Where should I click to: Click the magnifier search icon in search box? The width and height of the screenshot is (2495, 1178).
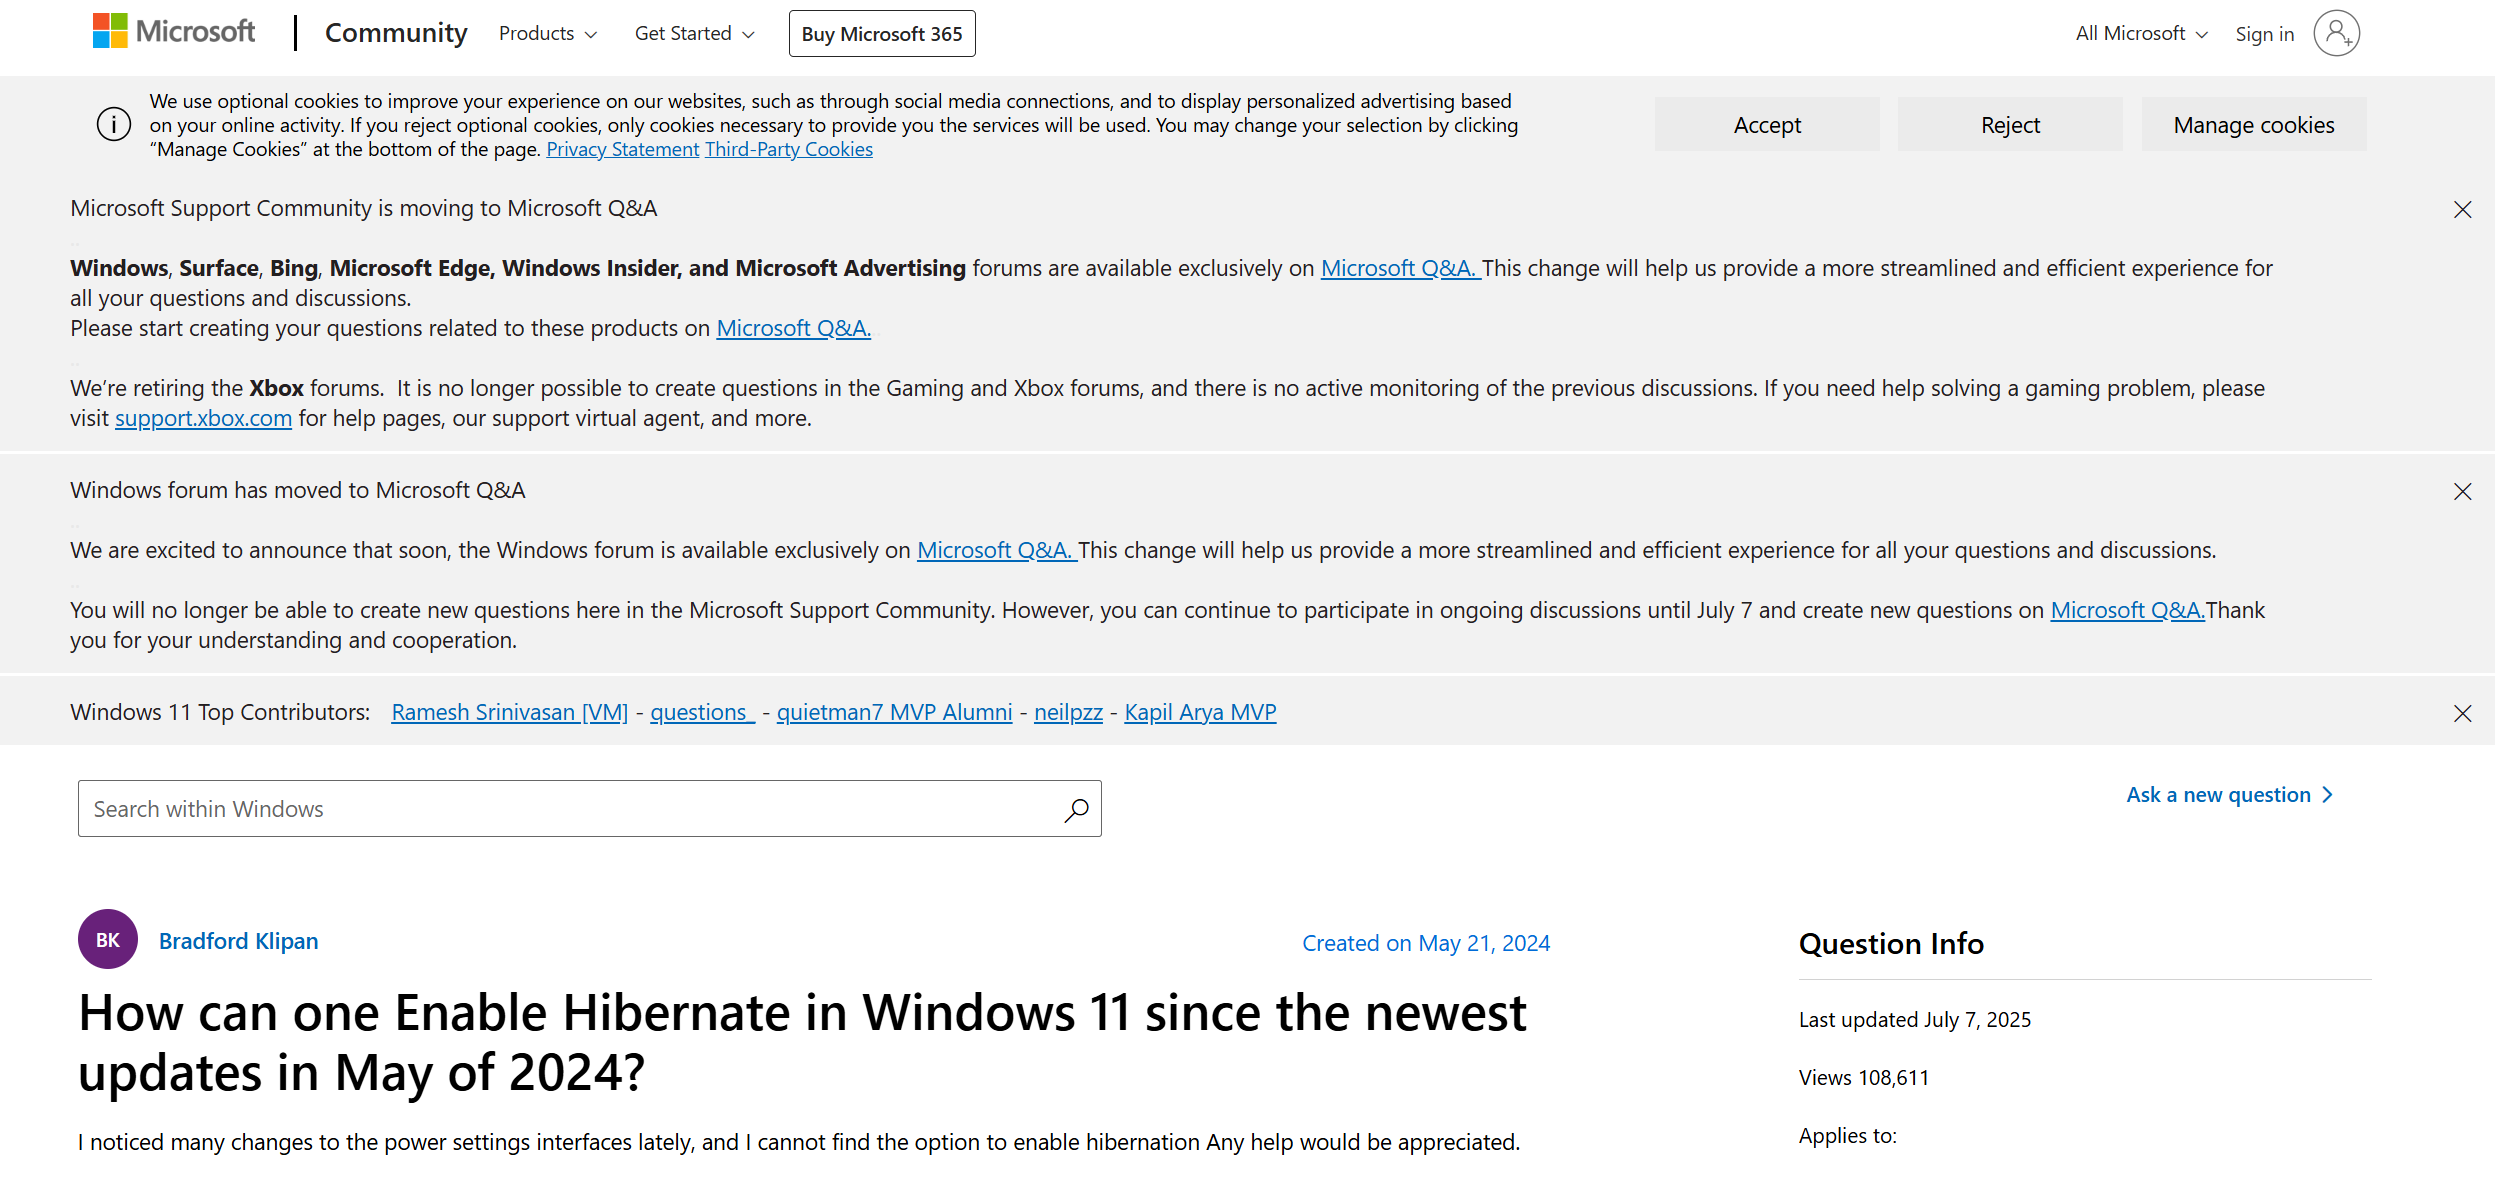[x=1076, y=809]
